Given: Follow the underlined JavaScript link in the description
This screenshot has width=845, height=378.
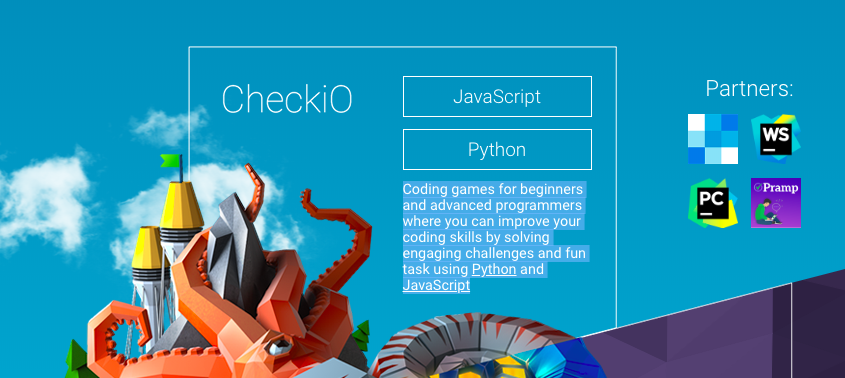Looking at the screenshot, I should (x=436, y=285).
